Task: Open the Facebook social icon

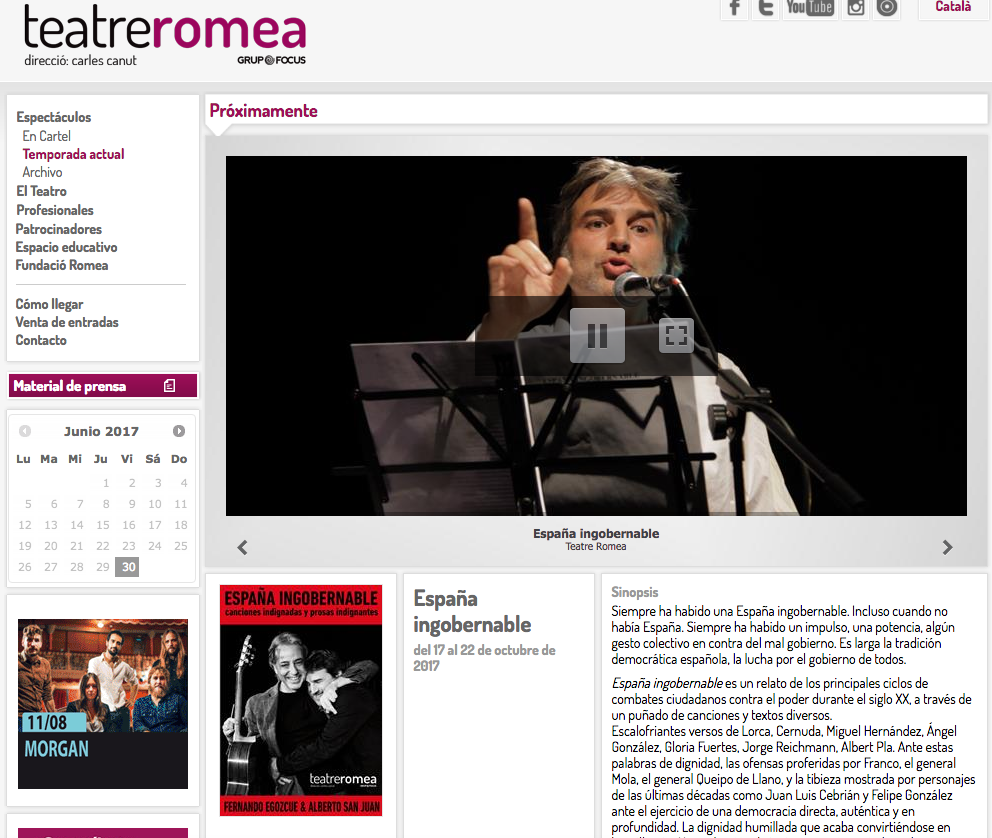Action: pos(735,8)
